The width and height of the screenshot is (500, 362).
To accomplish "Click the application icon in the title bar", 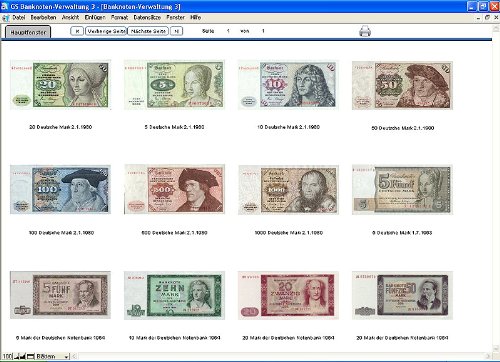I will click(x=5, y=6).
